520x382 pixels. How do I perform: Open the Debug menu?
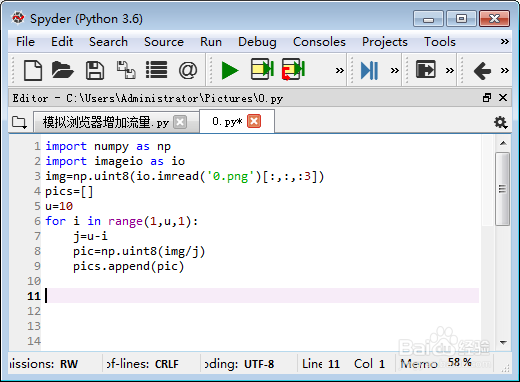point(257,42)
